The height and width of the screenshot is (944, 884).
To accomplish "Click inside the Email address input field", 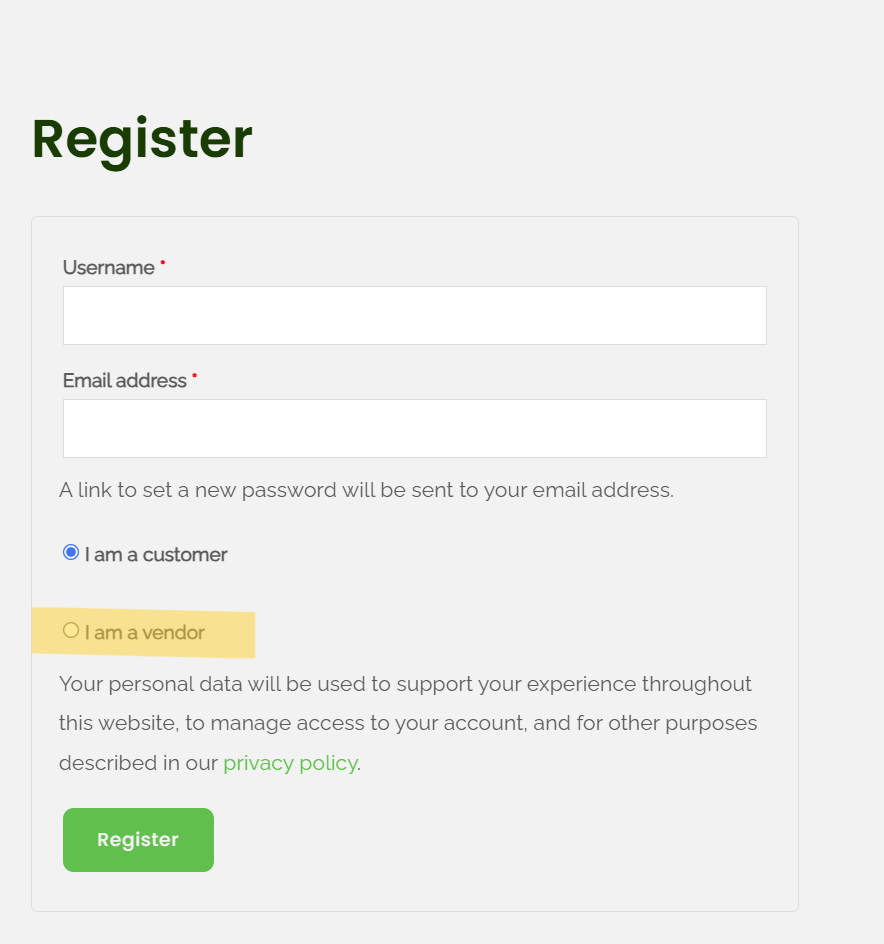I will click(x=414, y=428).
